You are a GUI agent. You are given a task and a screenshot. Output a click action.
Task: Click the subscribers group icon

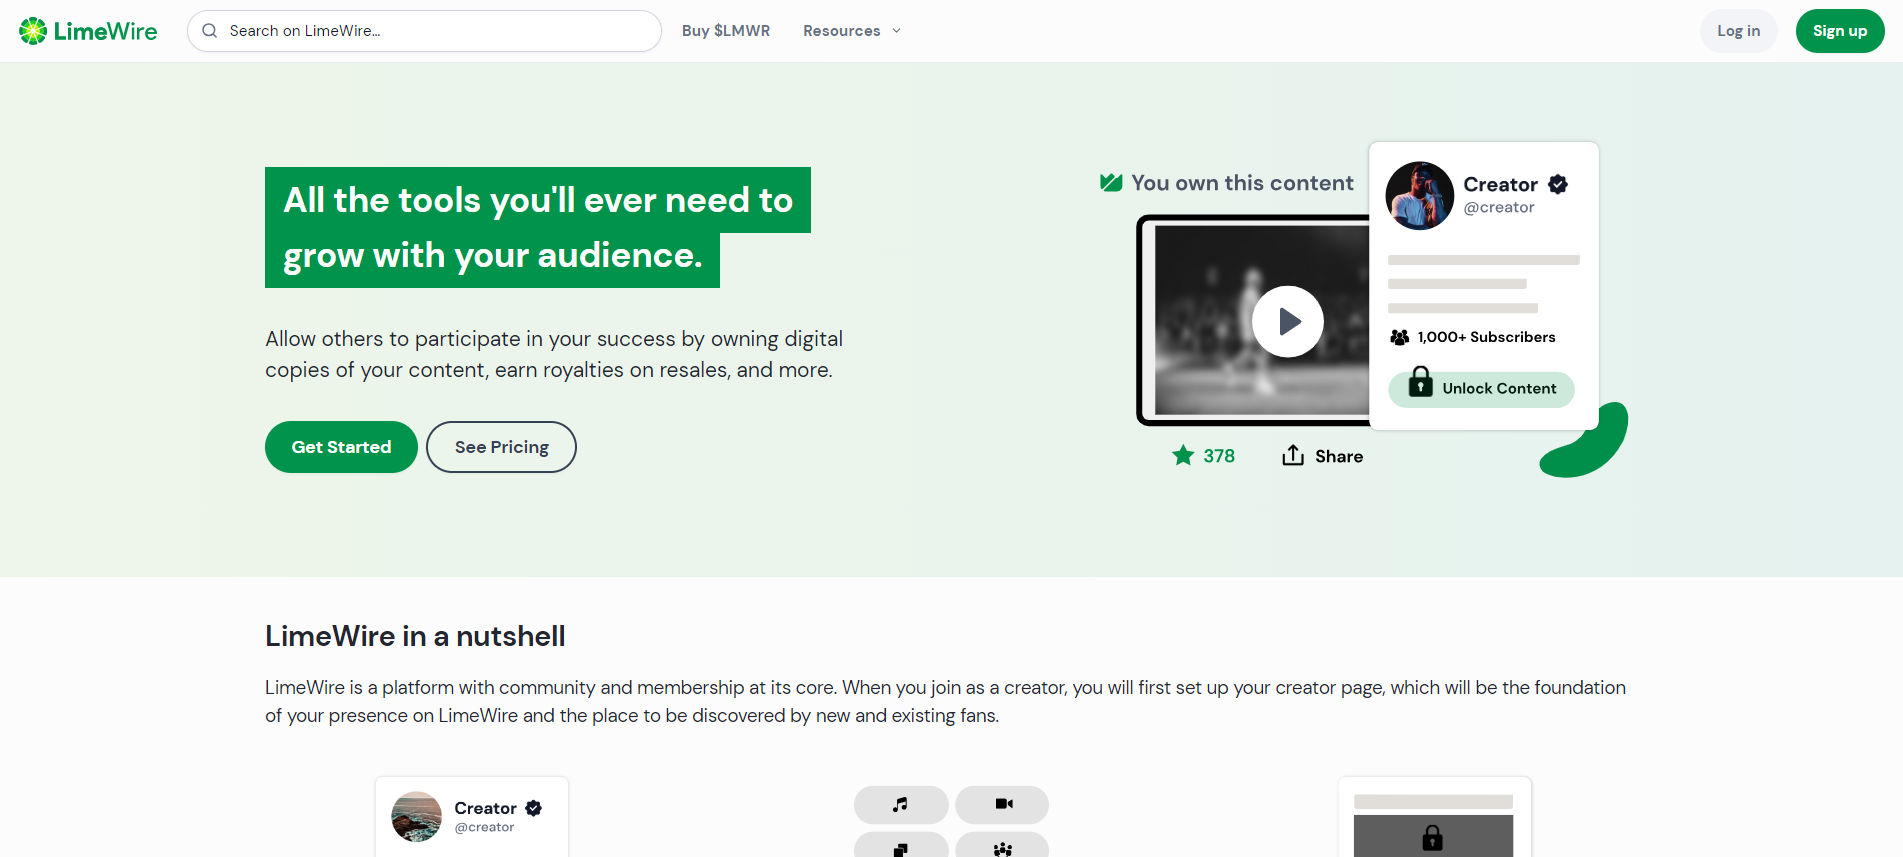tap(1400, 337)
